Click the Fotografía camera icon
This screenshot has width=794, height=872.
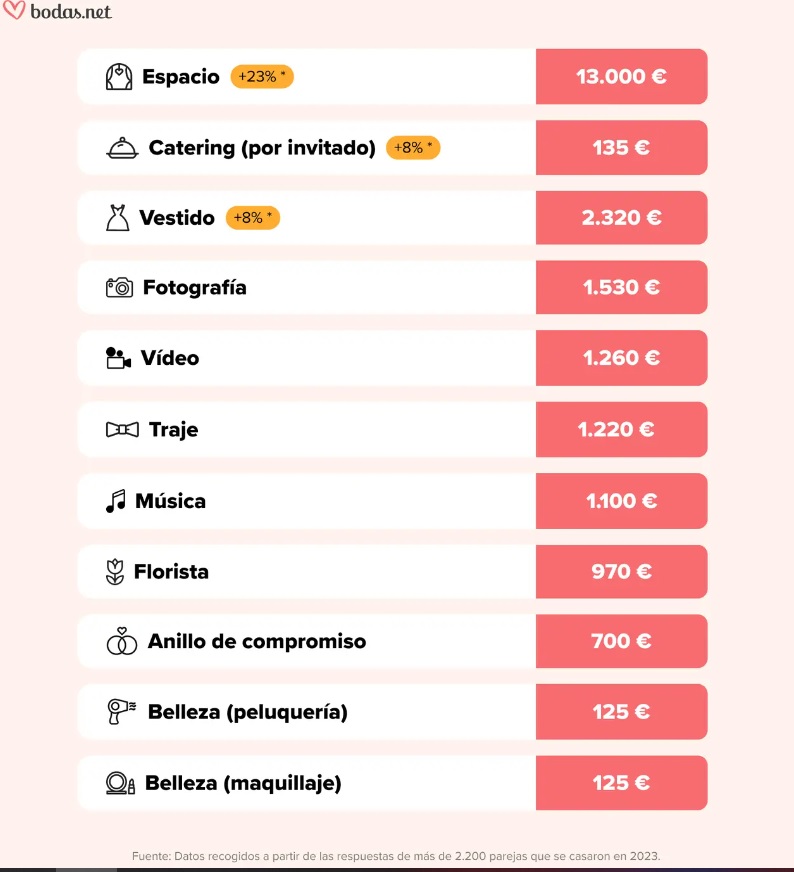click(x=119, y=288)
